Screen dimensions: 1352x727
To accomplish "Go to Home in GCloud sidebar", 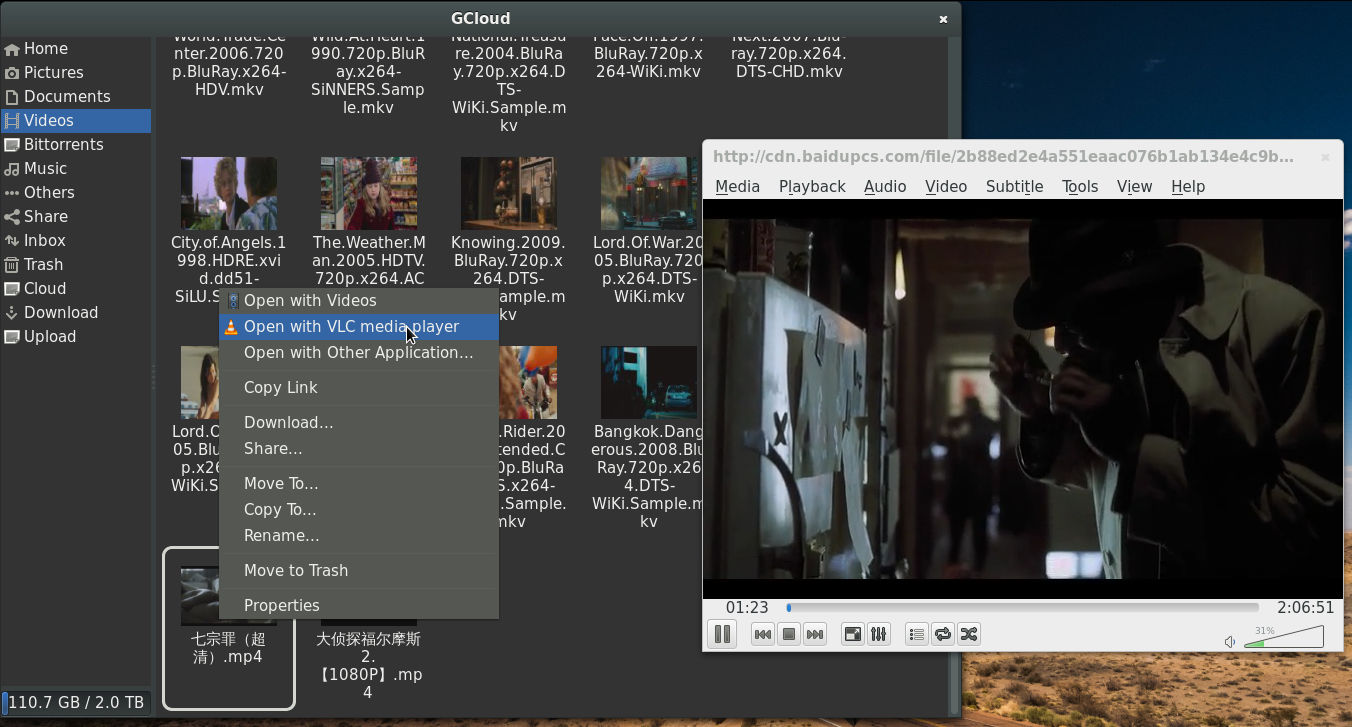I will (x=76, y=48).
